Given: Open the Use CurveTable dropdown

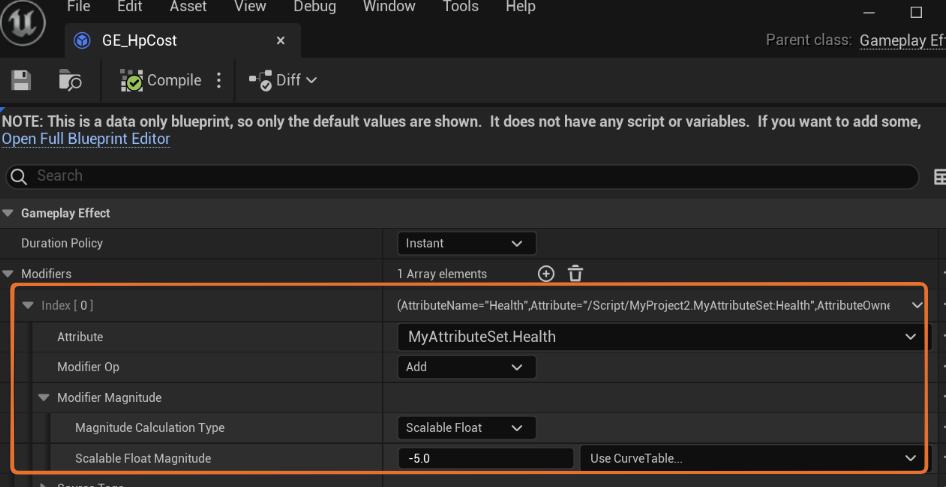Looking at the screenshot, I should 750,458.
